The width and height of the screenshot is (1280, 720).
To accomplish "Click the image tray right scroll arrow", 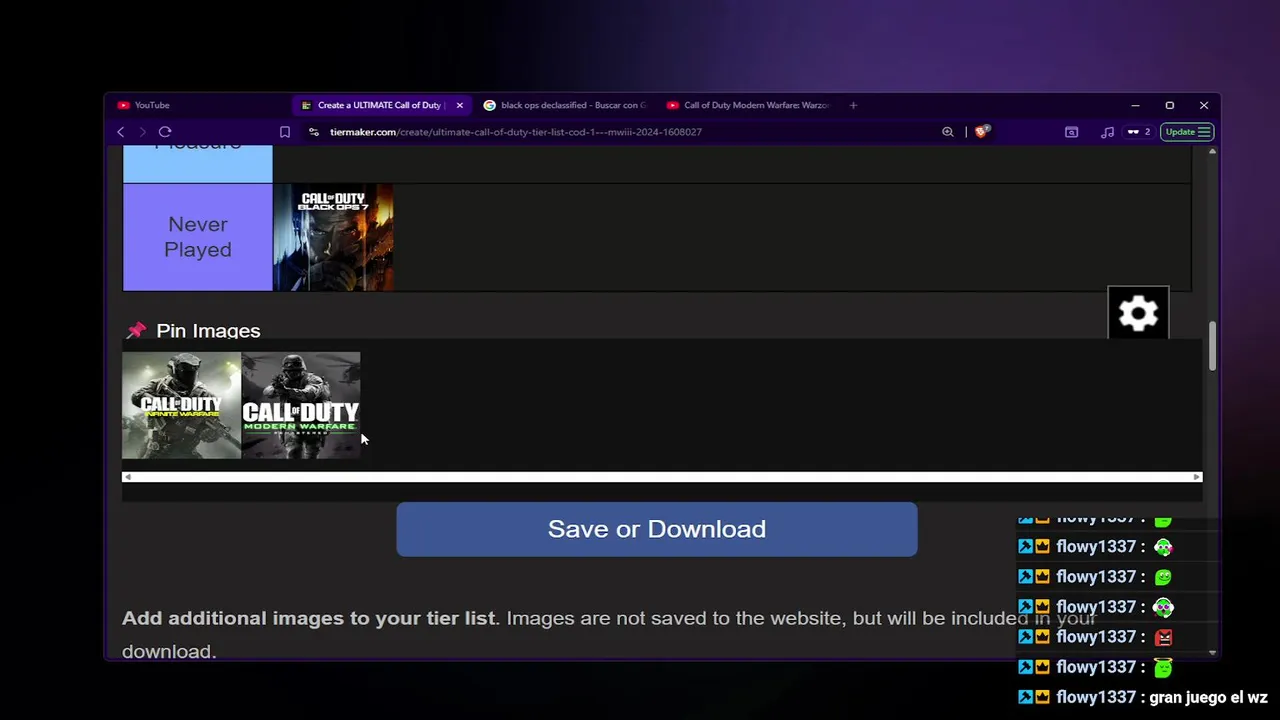I will (1196, 477).
